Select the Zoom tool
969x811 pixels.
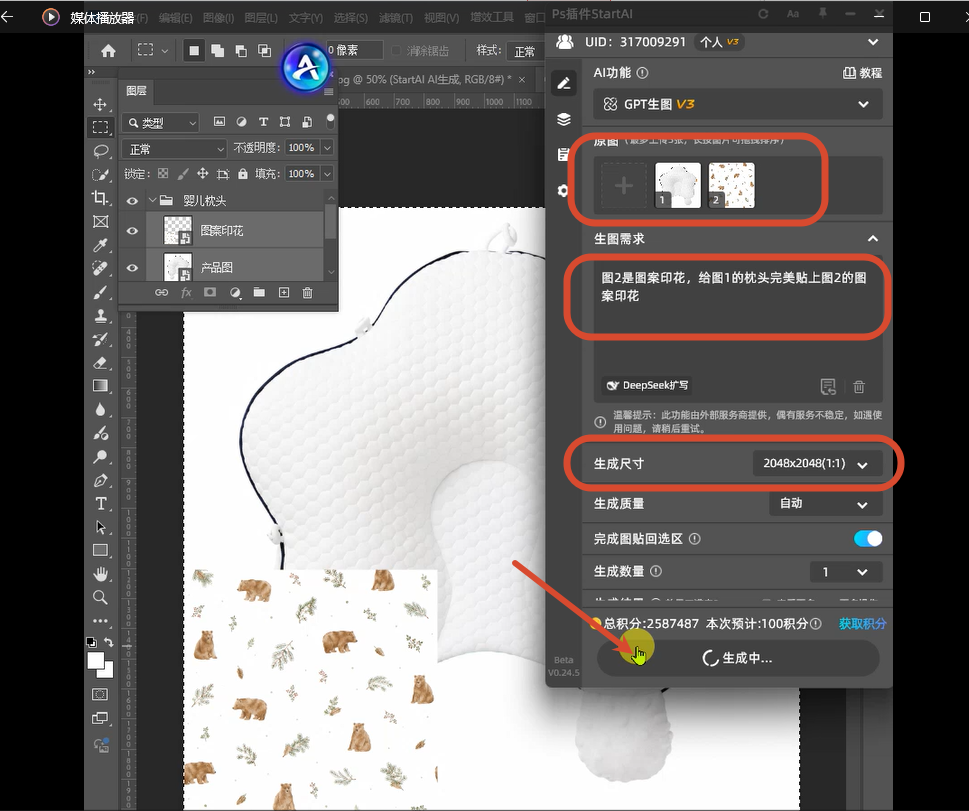pos(100,598)
